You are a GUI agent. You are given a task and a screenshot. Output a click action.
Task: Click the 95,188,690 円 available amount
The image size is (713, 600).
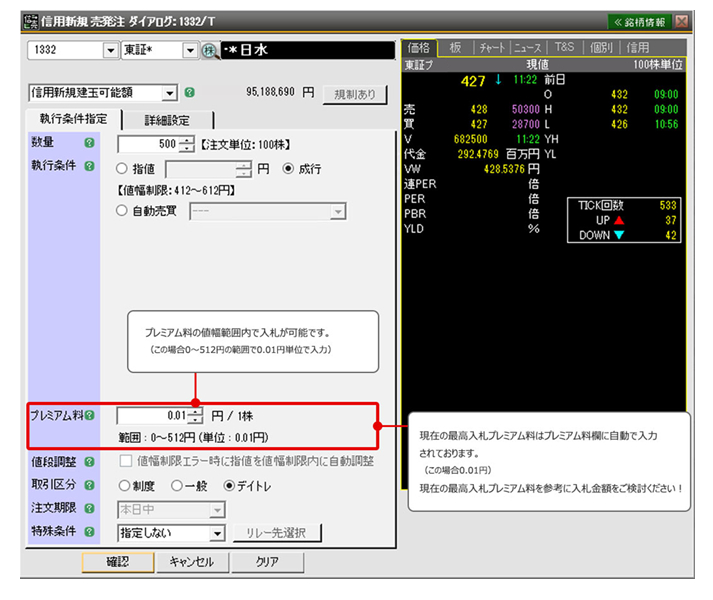pos(280,92)
